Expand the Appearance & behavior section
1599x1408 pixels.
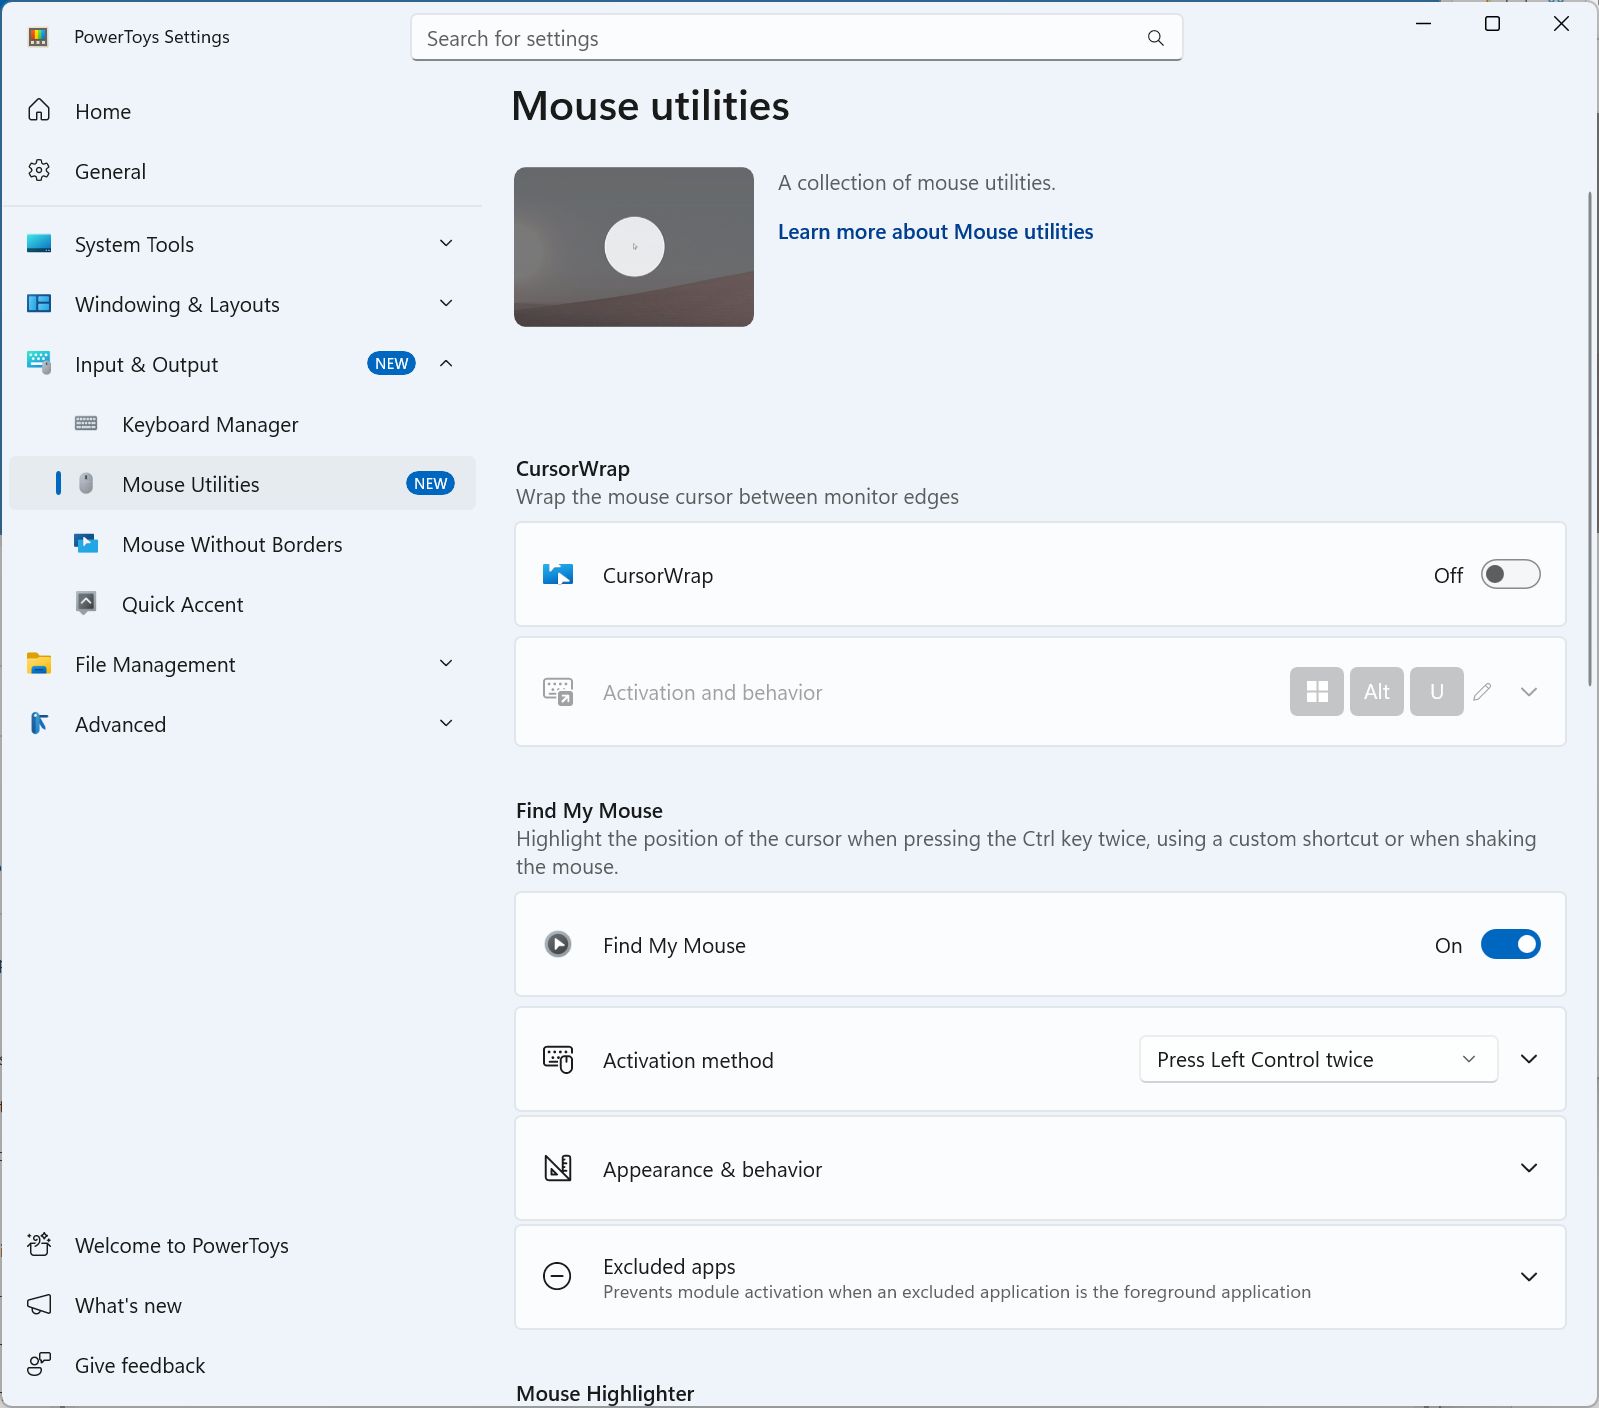pyautogui.click(x=1528, y=1168)
